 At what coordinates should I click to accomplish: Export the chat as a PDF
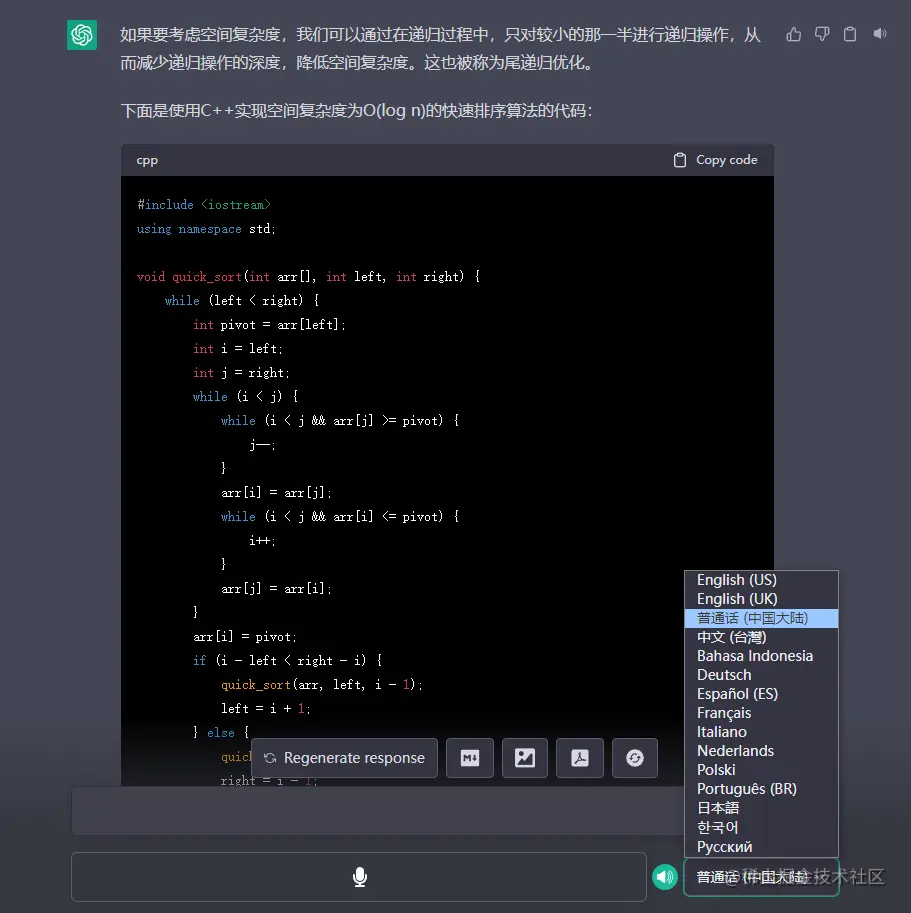[580, 758]
